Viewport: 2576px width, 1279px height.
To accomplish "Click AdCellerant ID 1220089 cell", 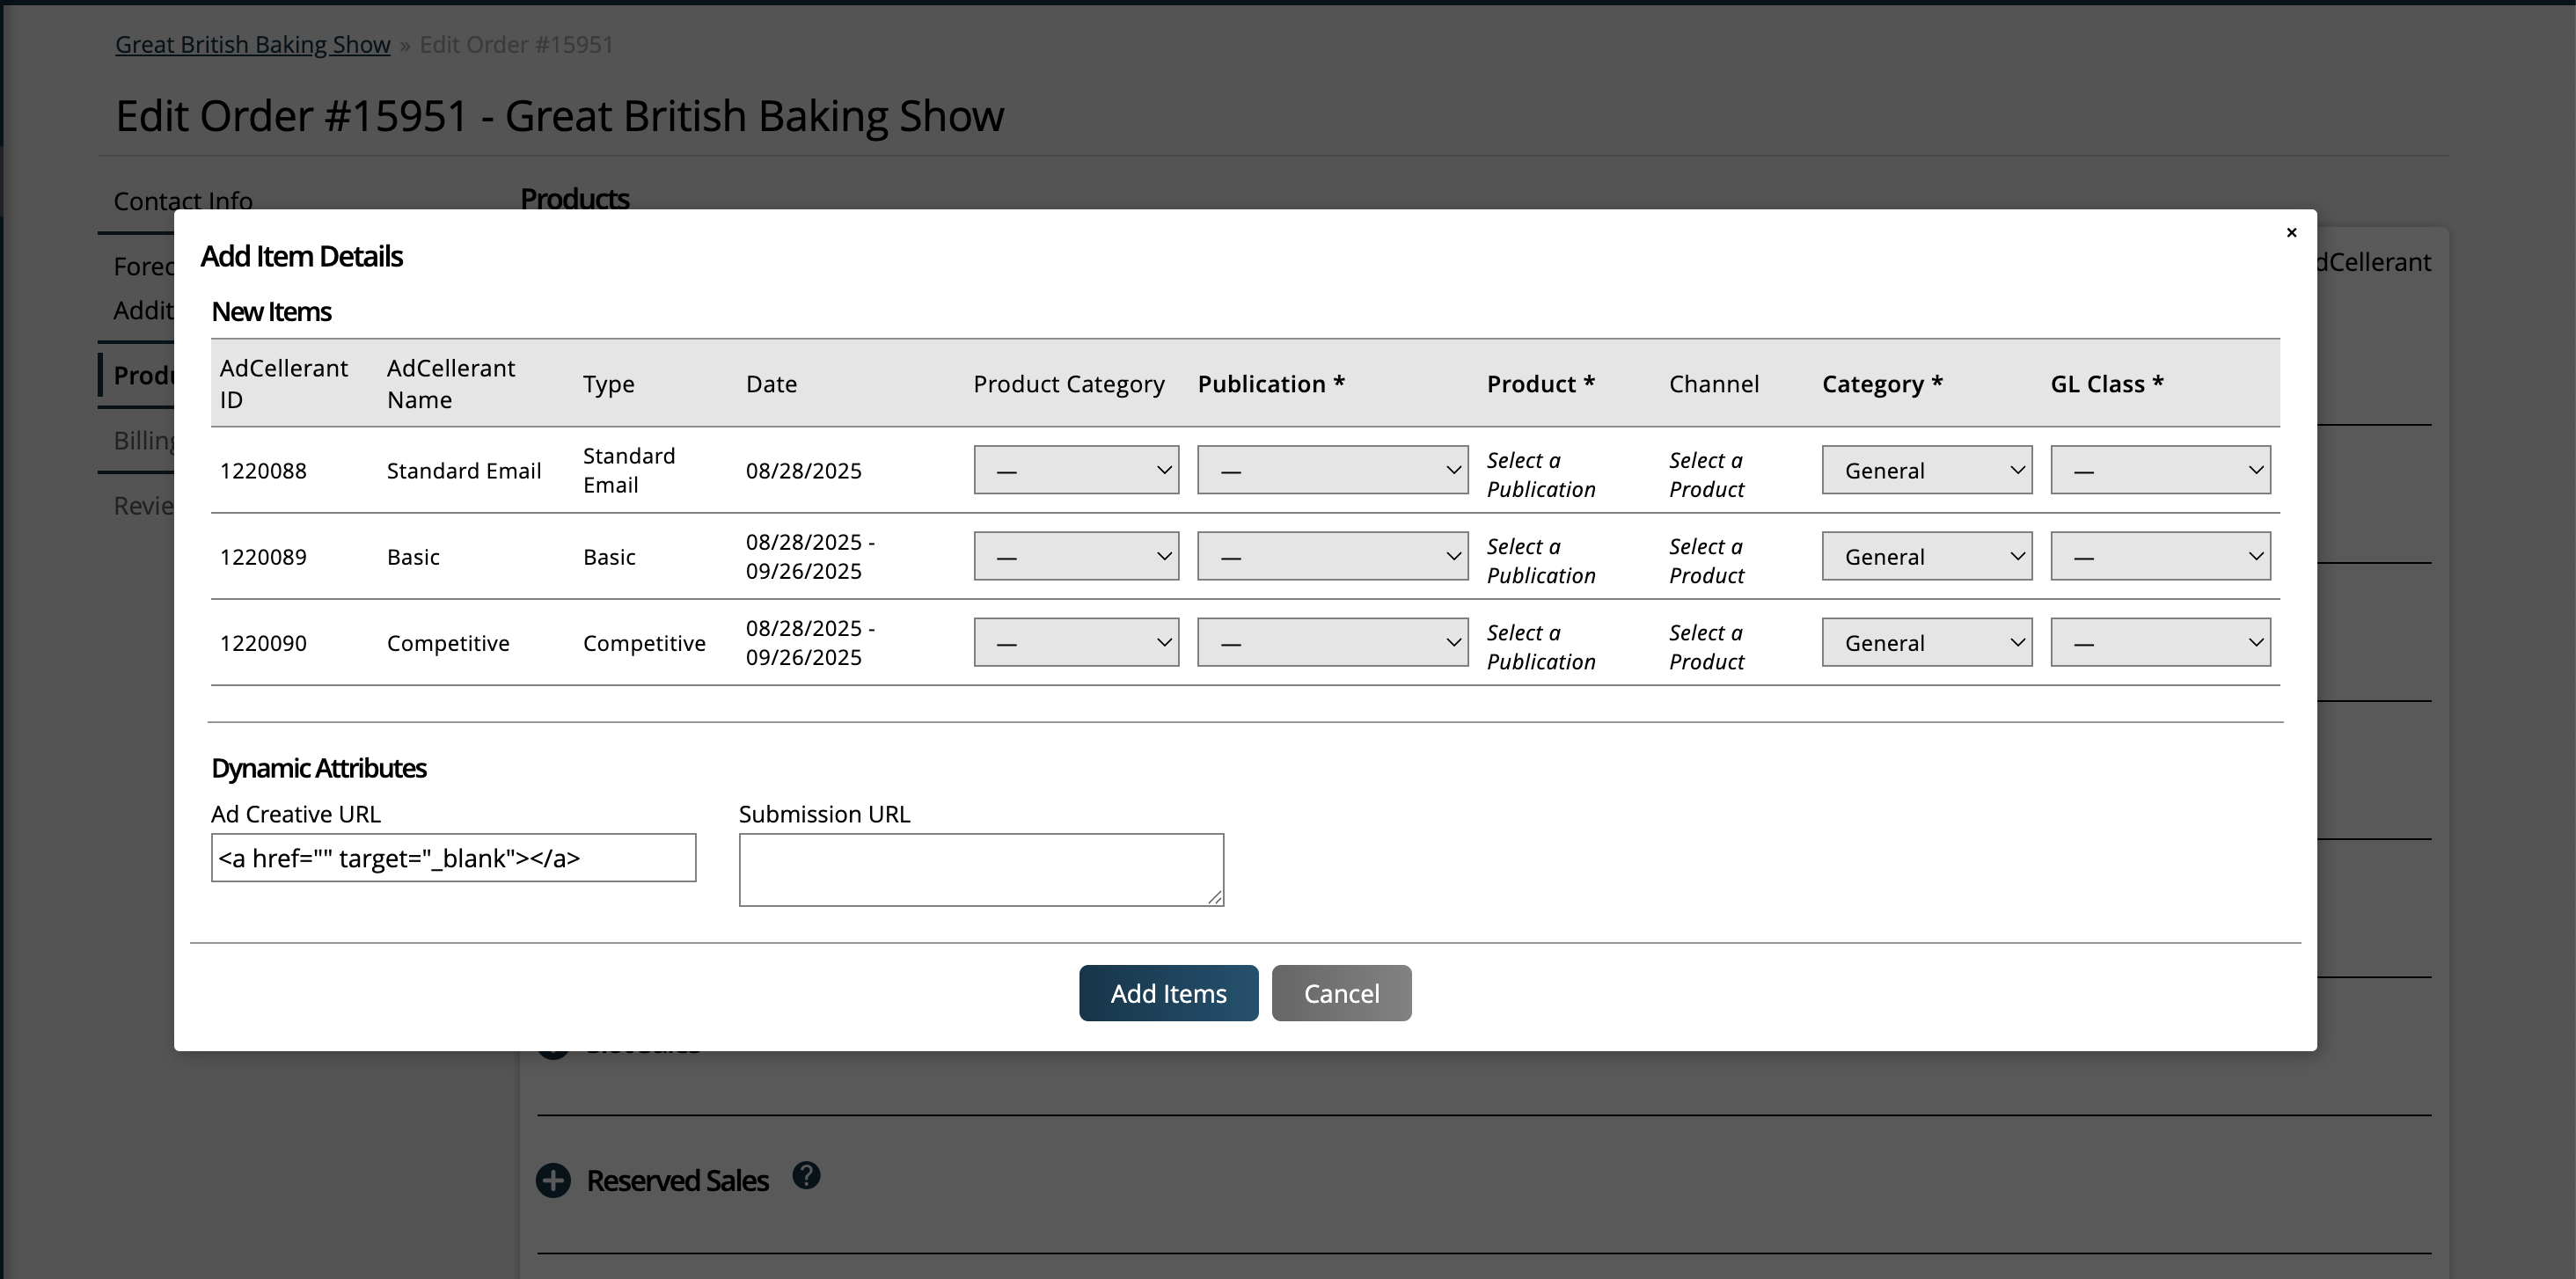I will pos(263,557).
